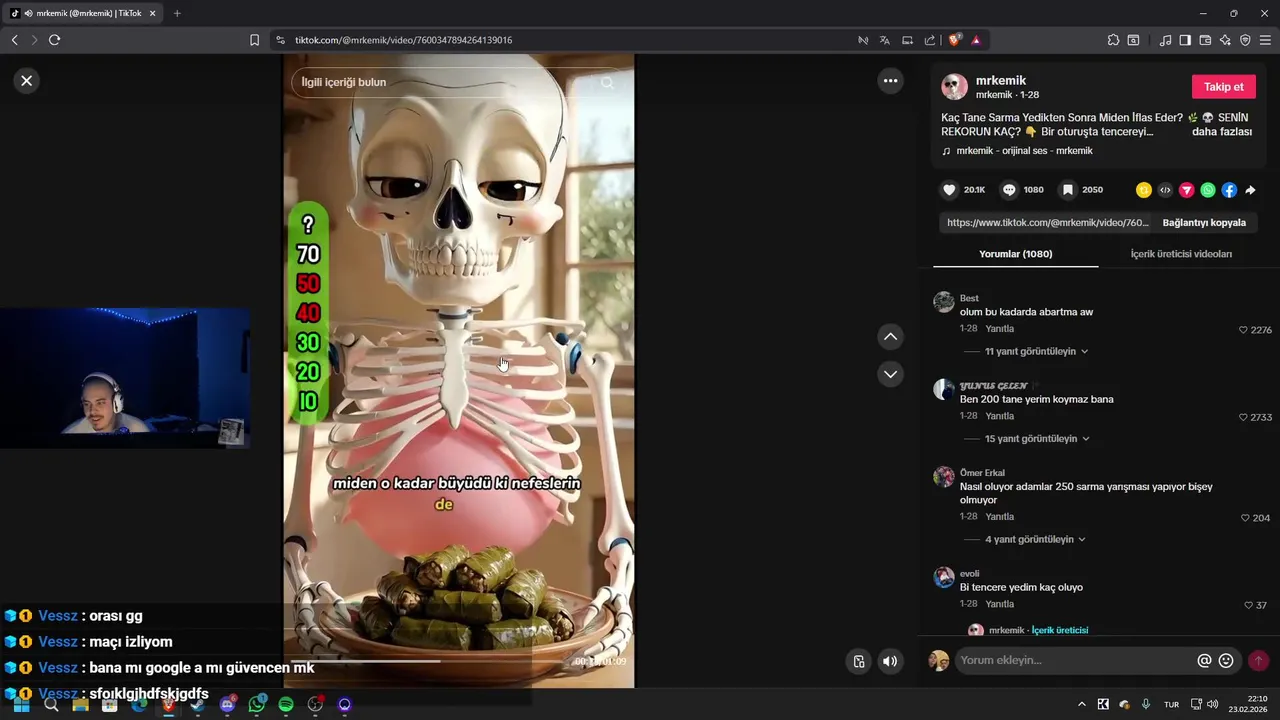This screenshot has height=720, width=1280.
Task: Share the video via WhatsApp icon
Action: point(1208,190)
